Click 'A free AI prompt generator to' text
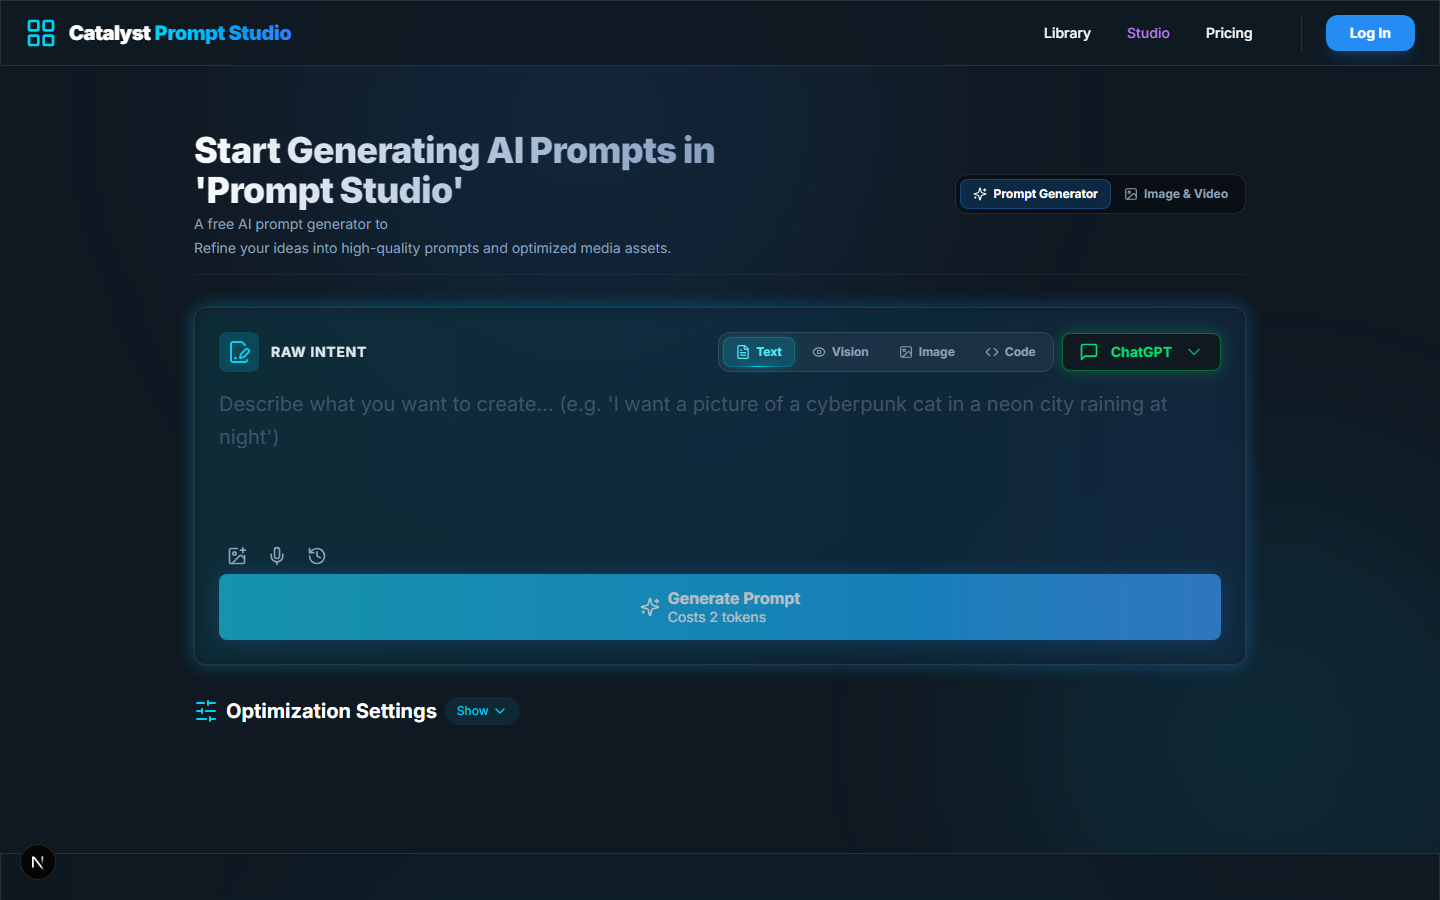 click(x=291, y=224)
